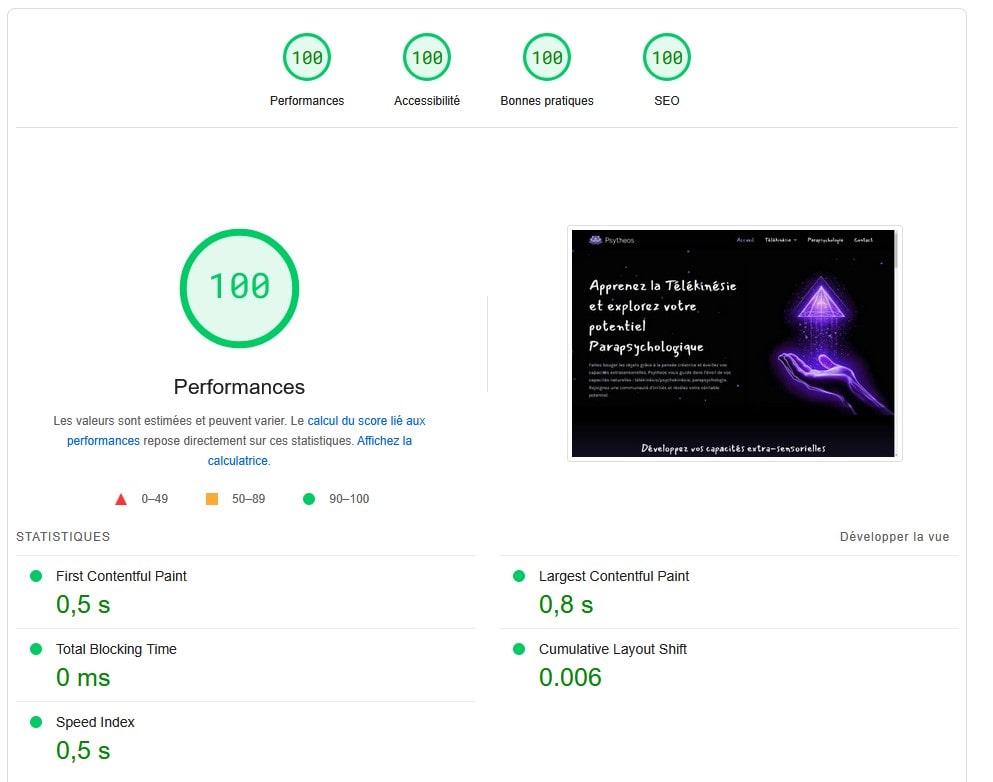
Task: Click green status dot beside First Contentful Paint
Action: 36,576
